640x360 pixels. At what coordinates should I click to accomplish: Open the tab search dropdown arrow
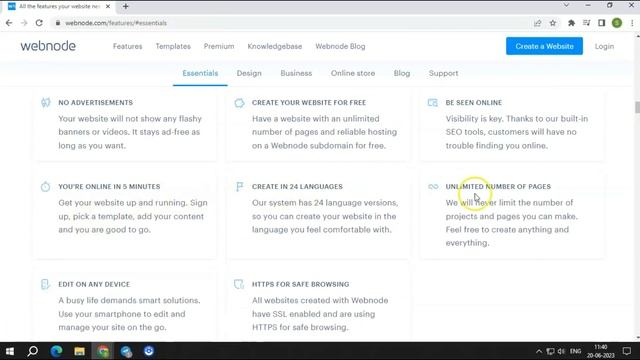566,5
